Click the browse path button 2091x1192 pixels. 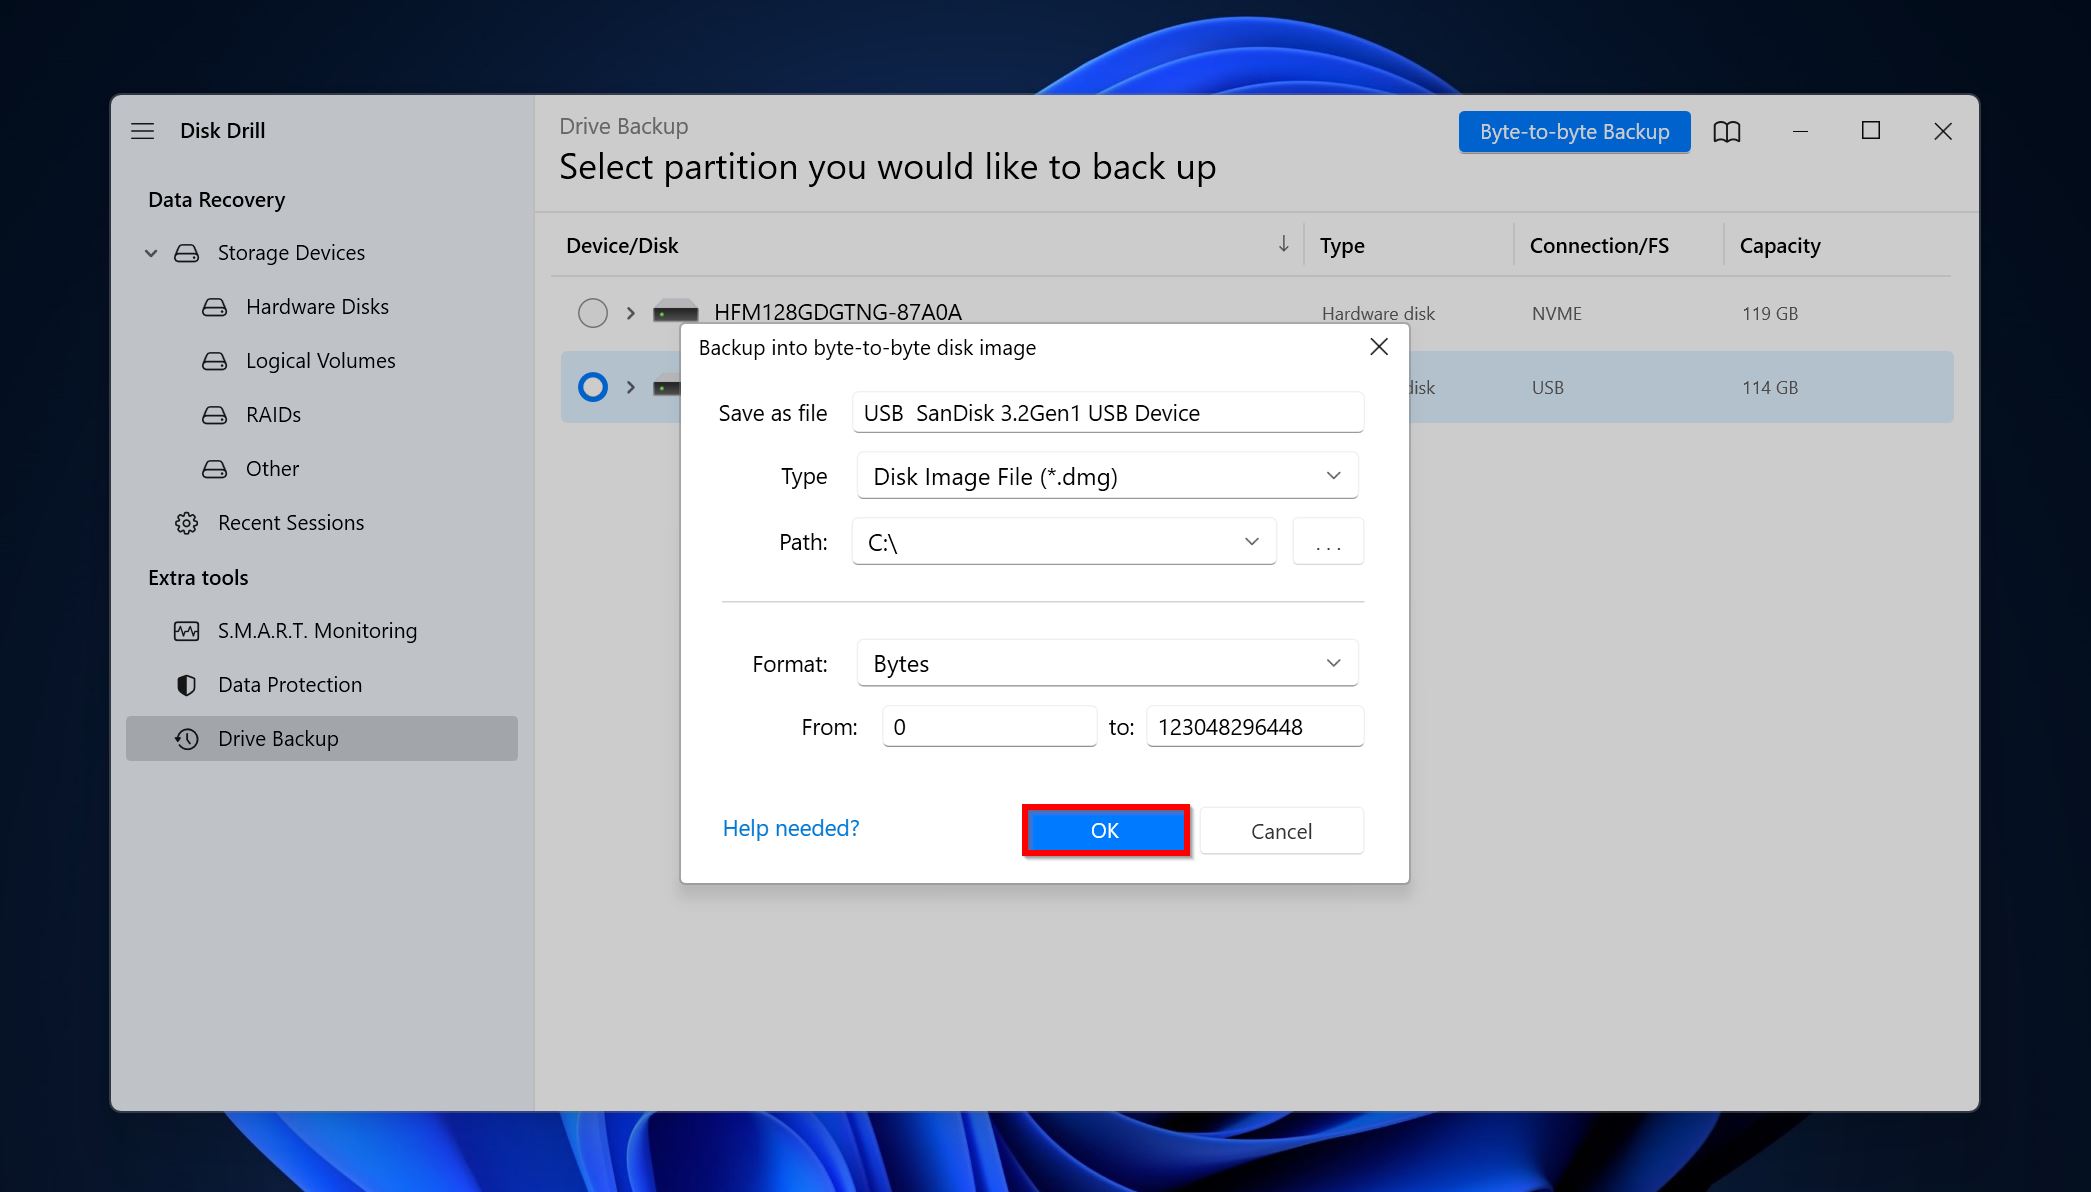pos(1327,541)
